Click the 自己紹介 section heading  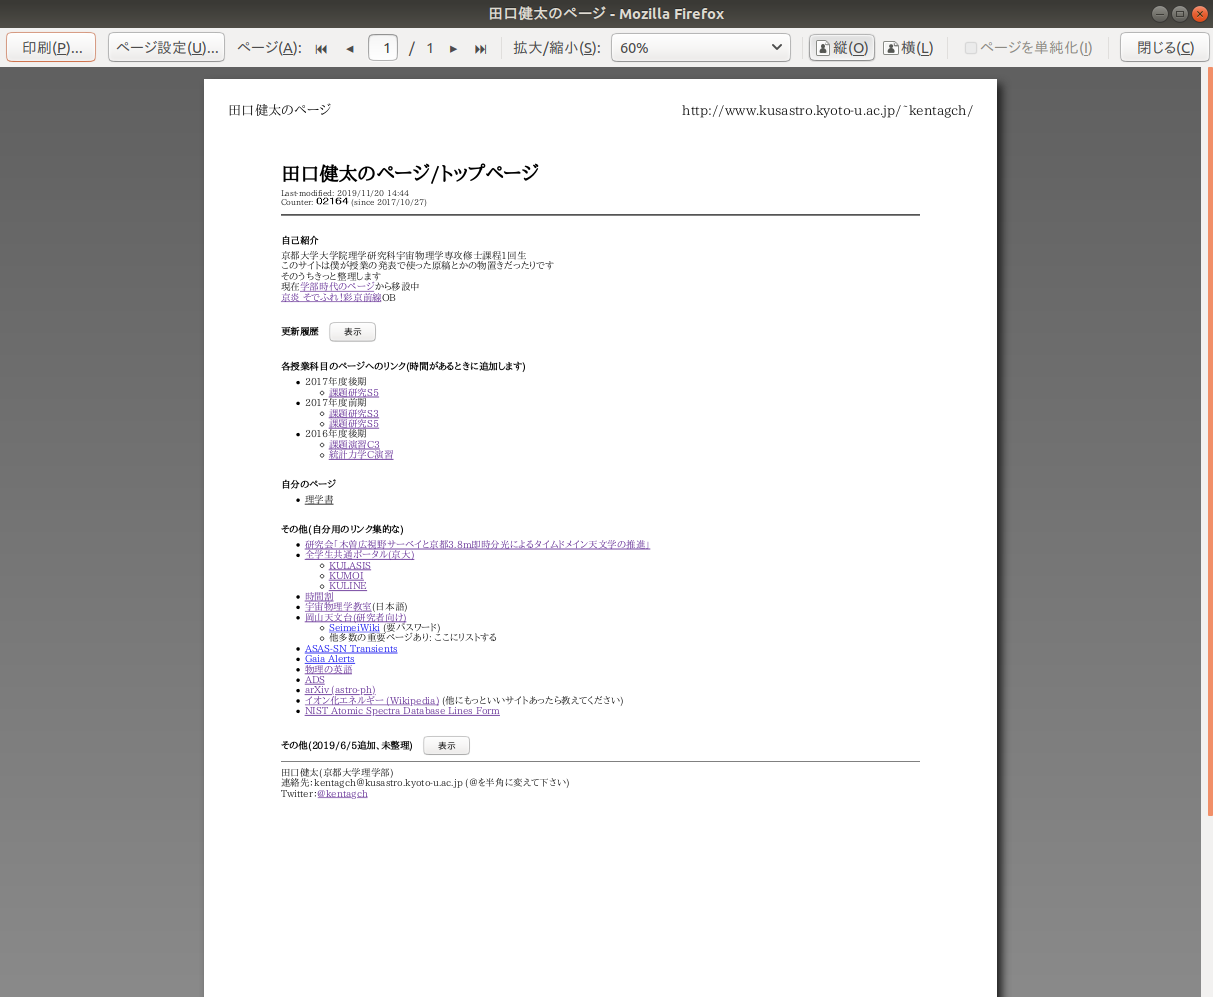pyautogui.click(x=300, y=241)
